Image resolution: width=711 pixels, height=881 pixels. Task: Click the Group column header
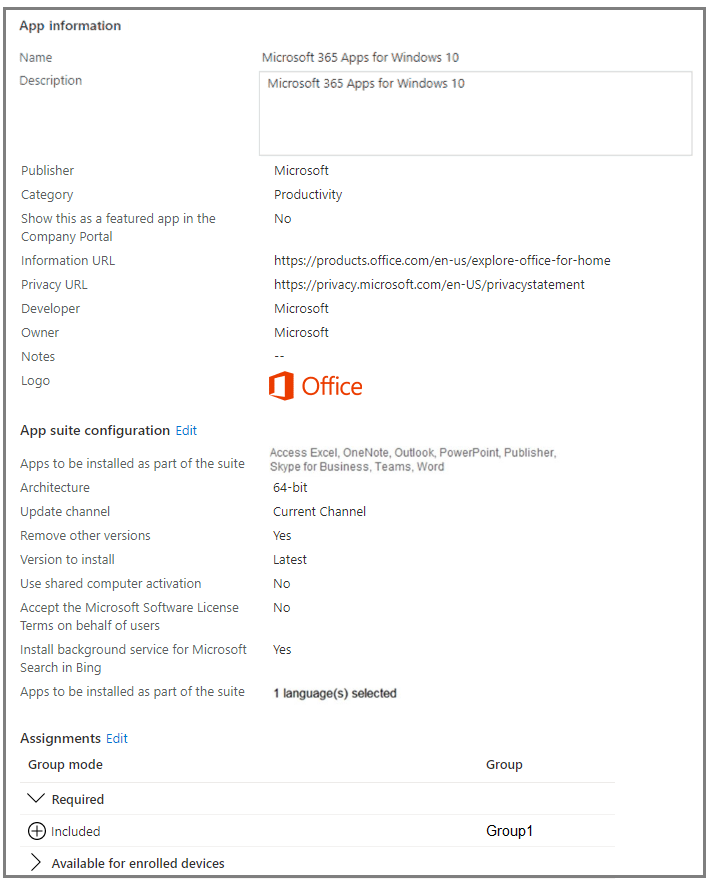[504, 765]
